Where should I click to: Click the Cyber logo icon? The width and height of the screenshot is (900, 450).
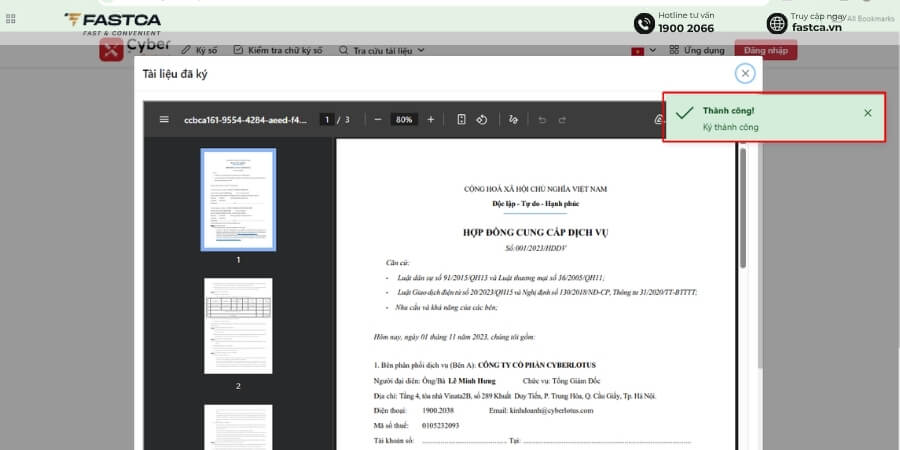(x=111, y=50)
